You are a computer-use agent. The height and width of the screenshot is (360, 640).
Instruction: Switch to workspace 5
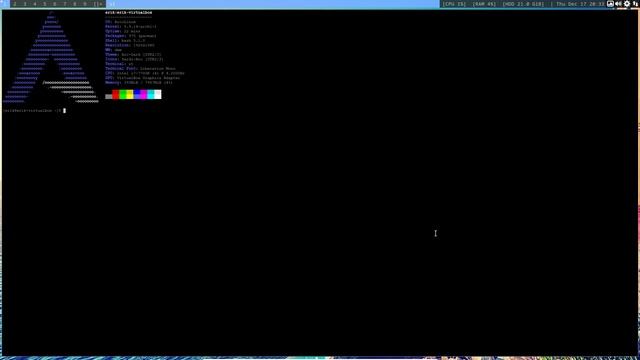[x=44, y=4]
